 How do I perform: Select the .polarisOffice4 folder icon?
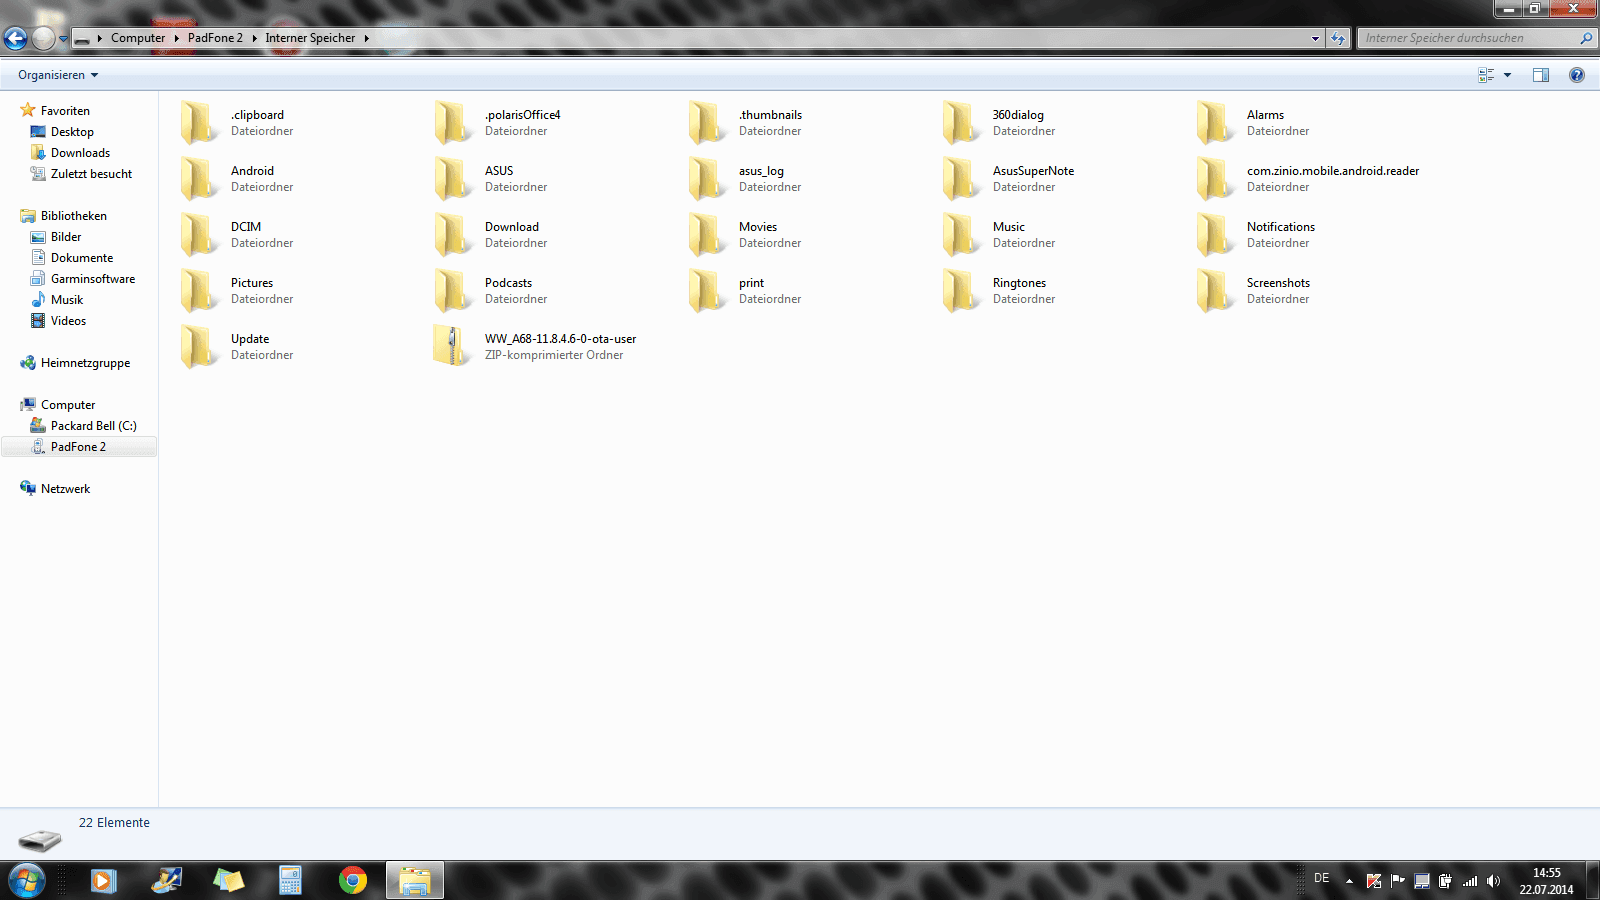point(454,123)
